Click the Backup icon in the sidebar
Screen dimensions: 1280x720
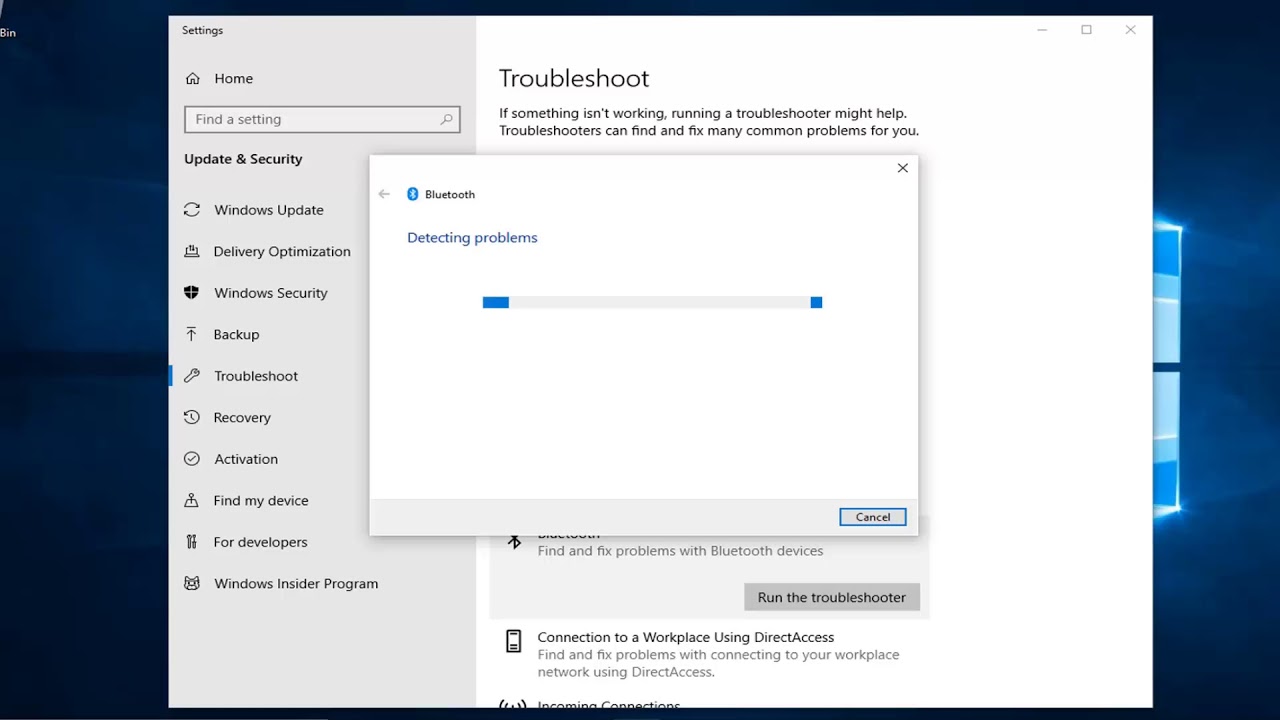click(x=191, y=334)
